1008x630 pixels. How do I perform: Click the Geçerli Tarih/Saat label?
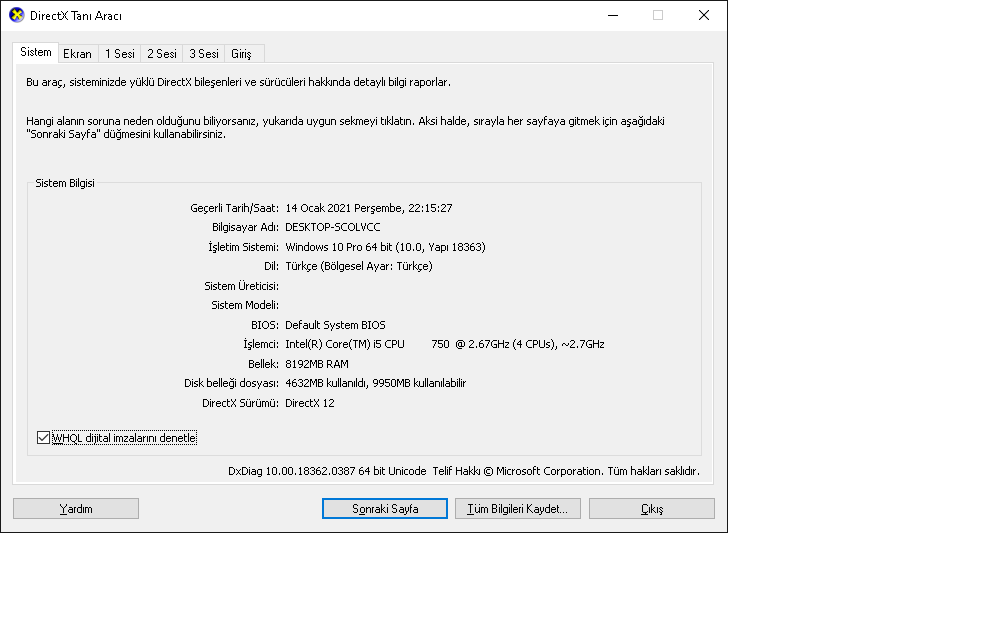click(x=234, y=208)
